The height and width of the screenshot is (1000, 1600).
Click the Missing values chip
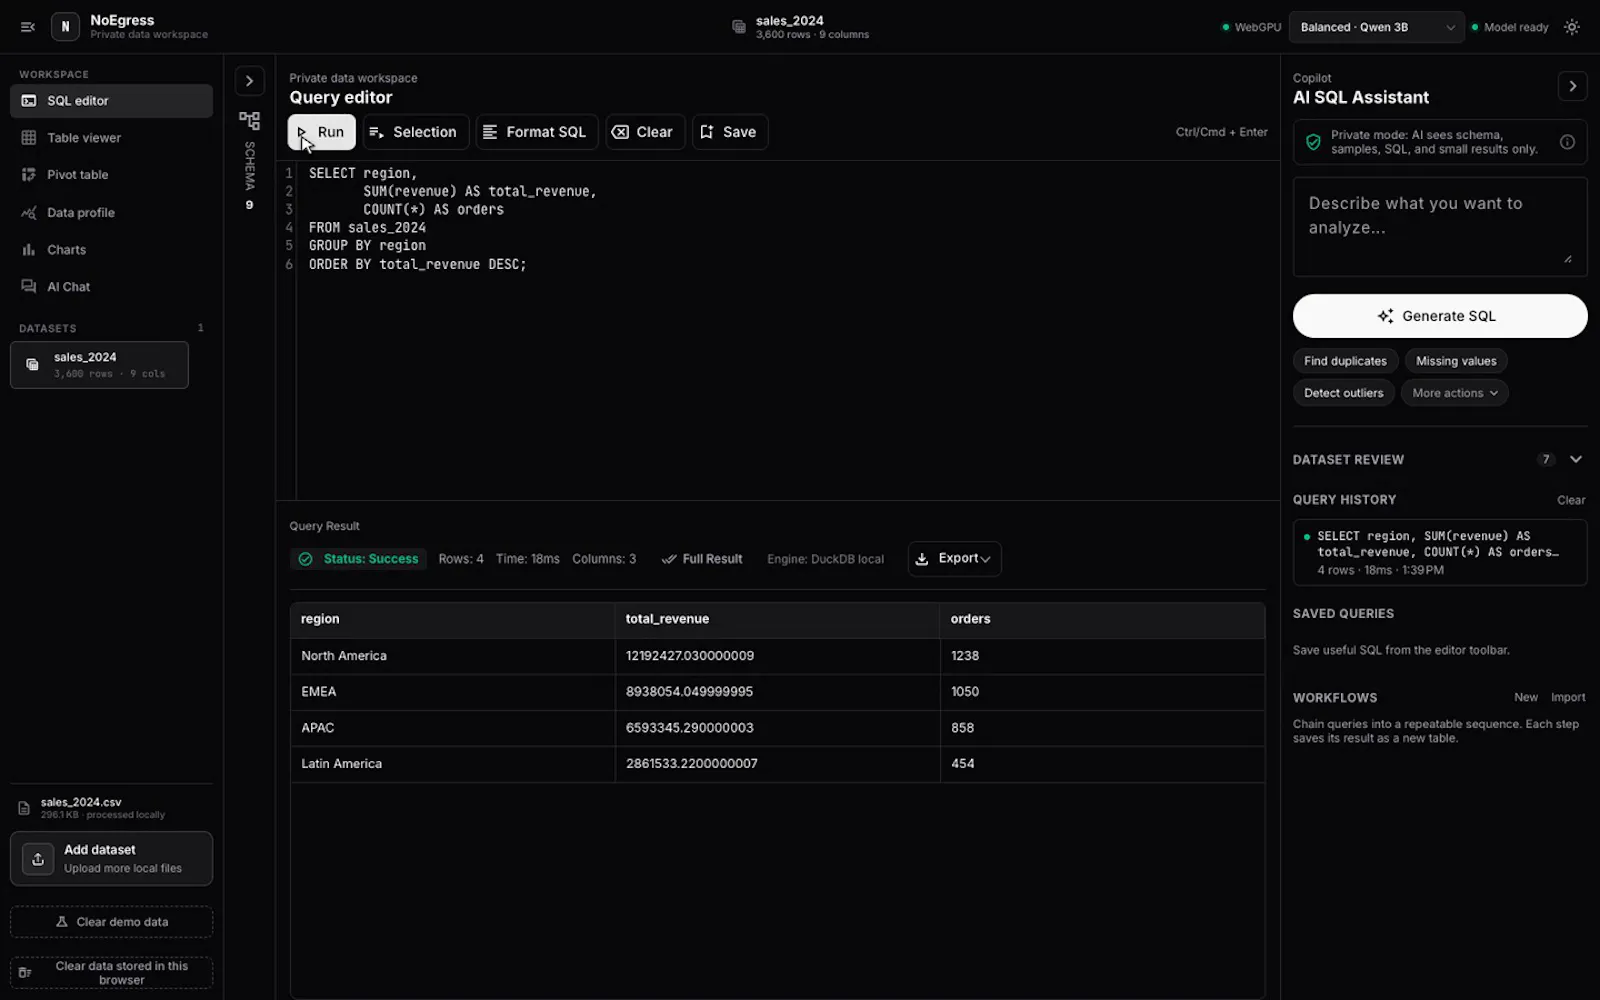tap(1456, 361)
